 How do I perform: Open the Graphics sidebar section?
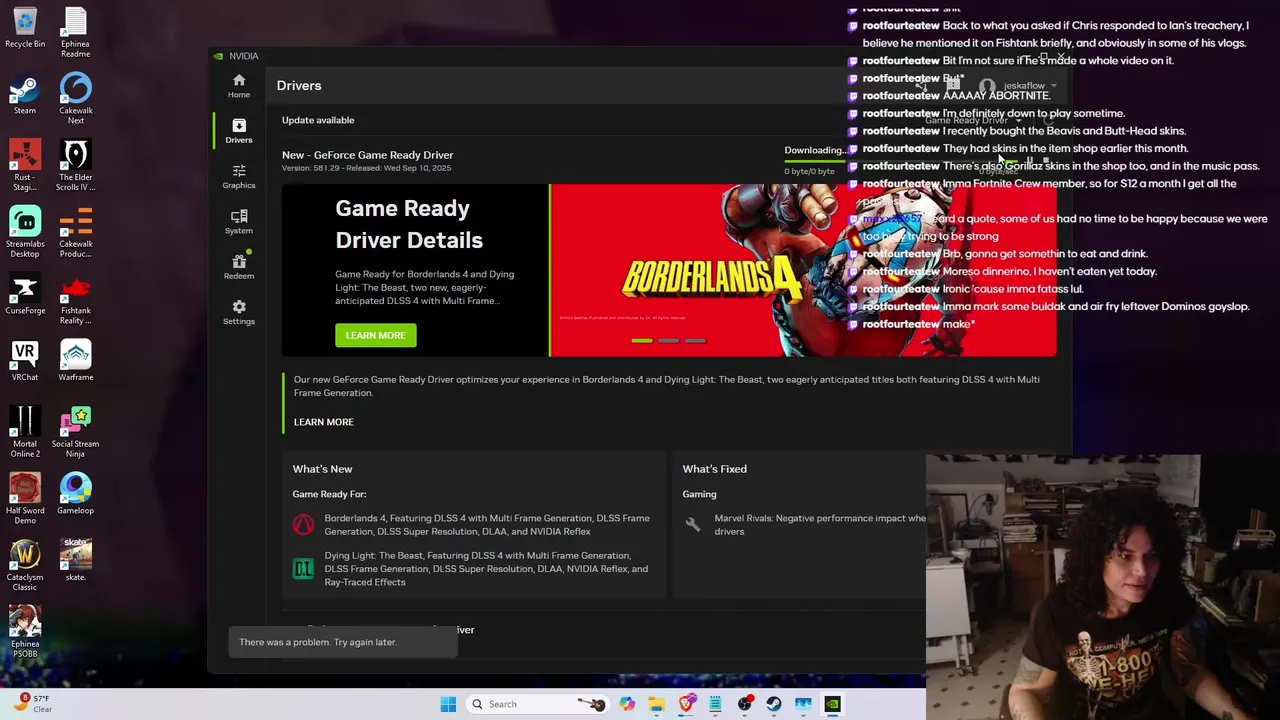pyautogui.click(x=238, y=176)
